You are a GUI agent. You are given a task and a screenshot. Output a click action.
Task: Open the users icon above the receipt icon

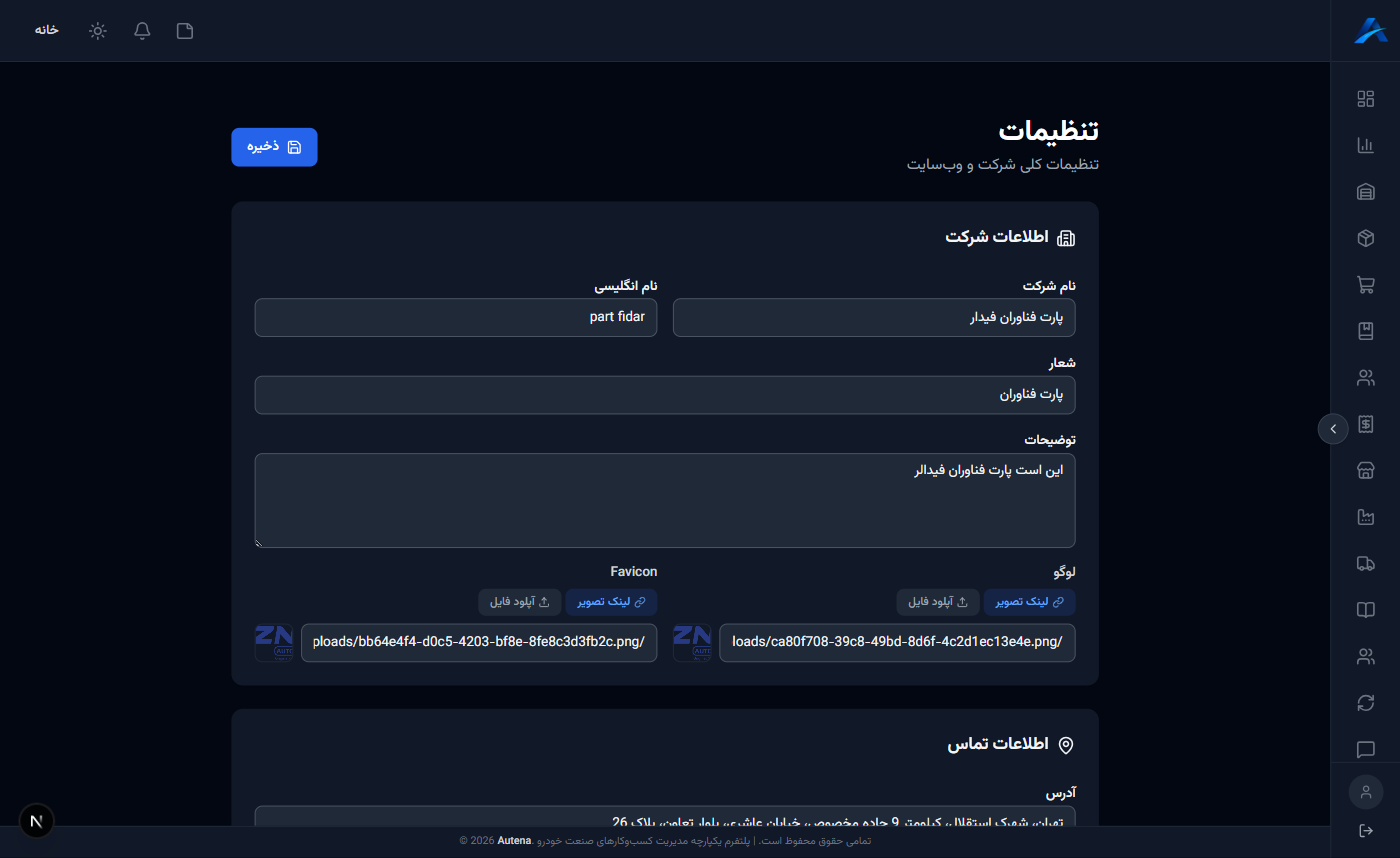coord(1365,378)
